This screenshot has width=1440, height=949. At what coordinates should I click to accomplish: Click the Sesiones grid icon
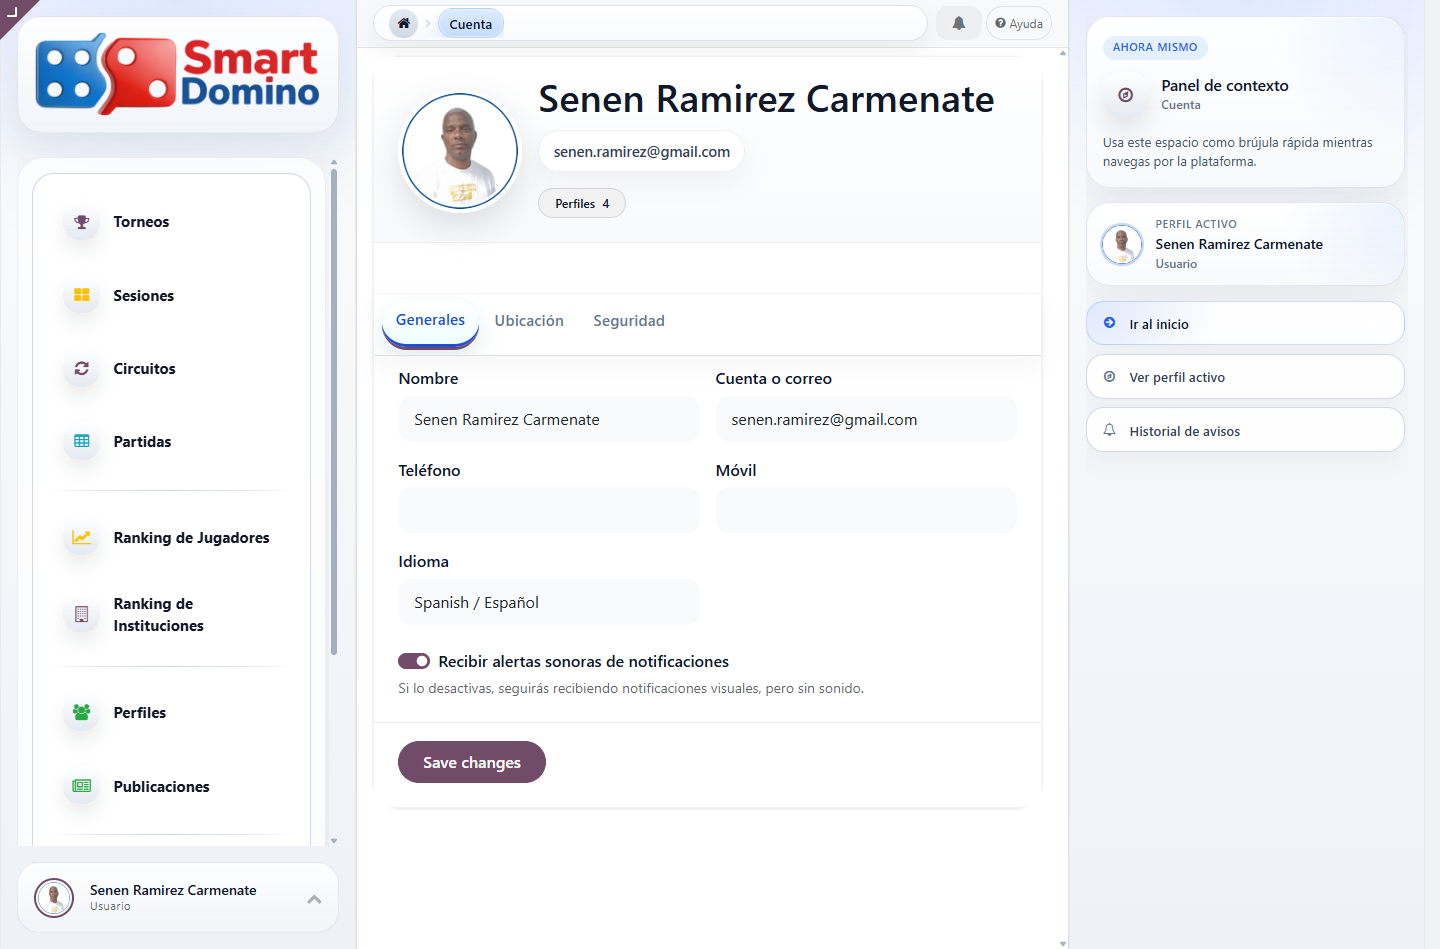coord(82,295)
